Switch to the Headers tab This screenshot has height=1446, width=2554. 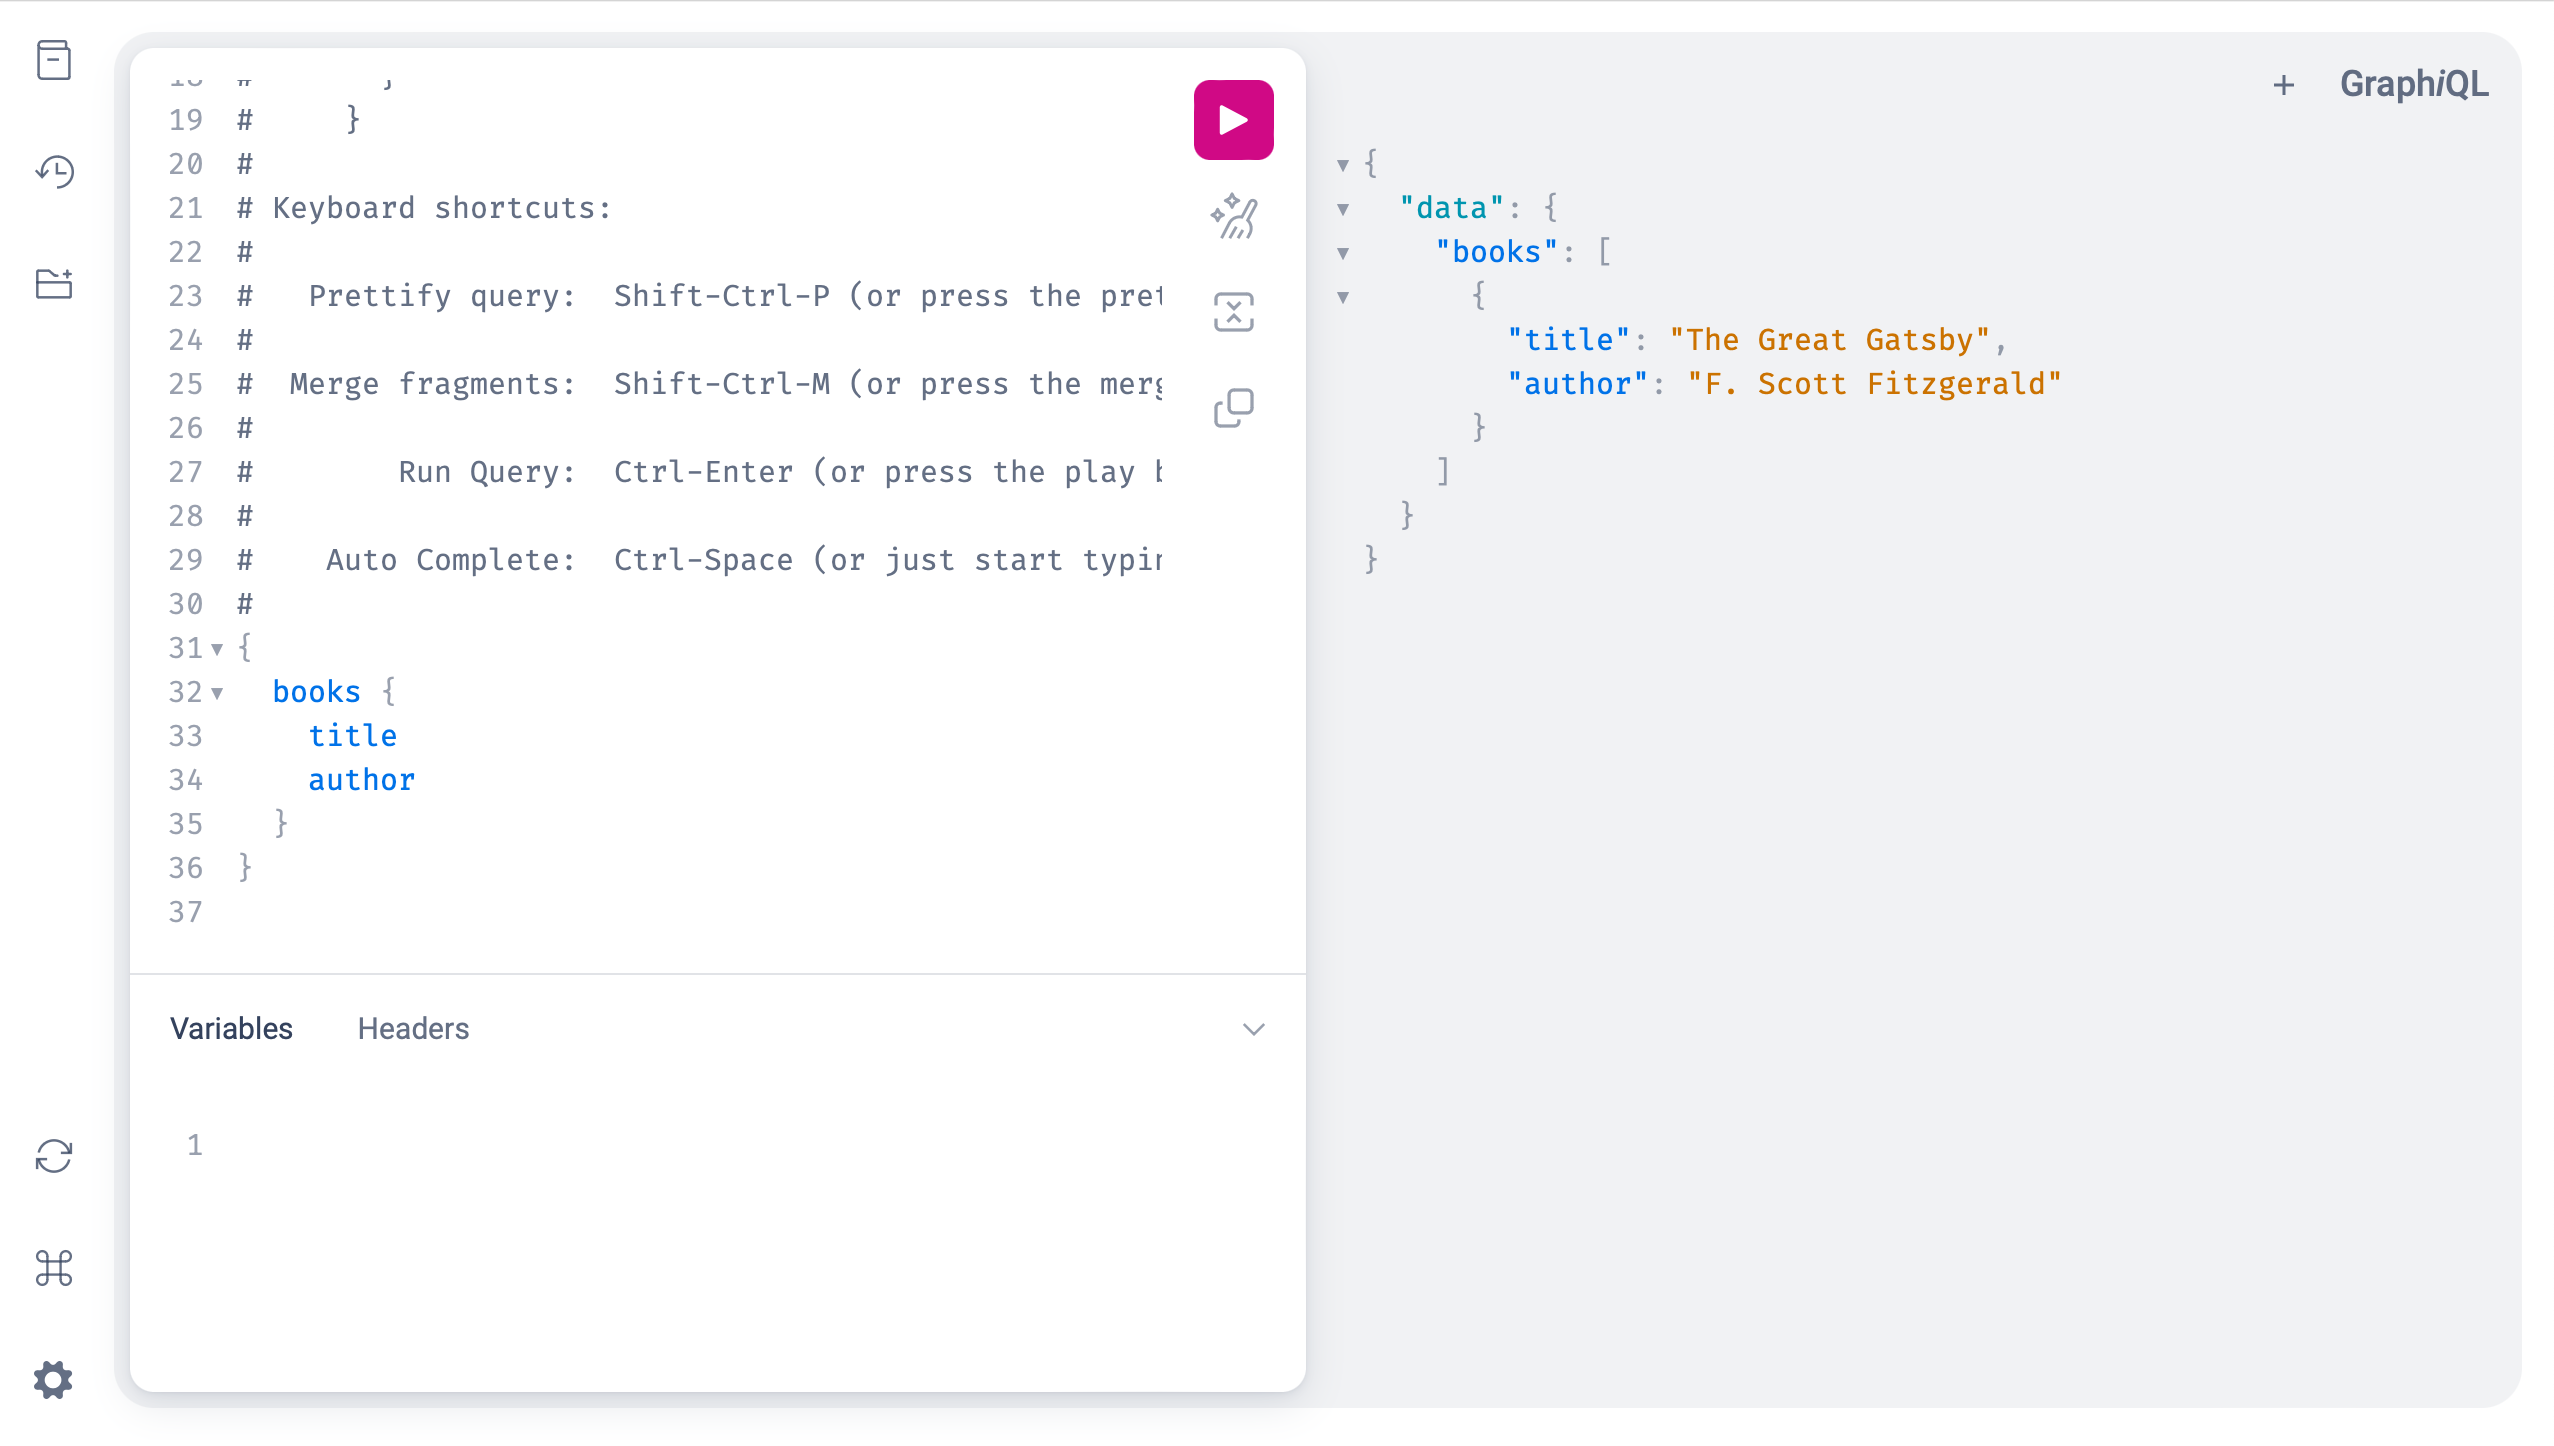tap(413, 1029)
